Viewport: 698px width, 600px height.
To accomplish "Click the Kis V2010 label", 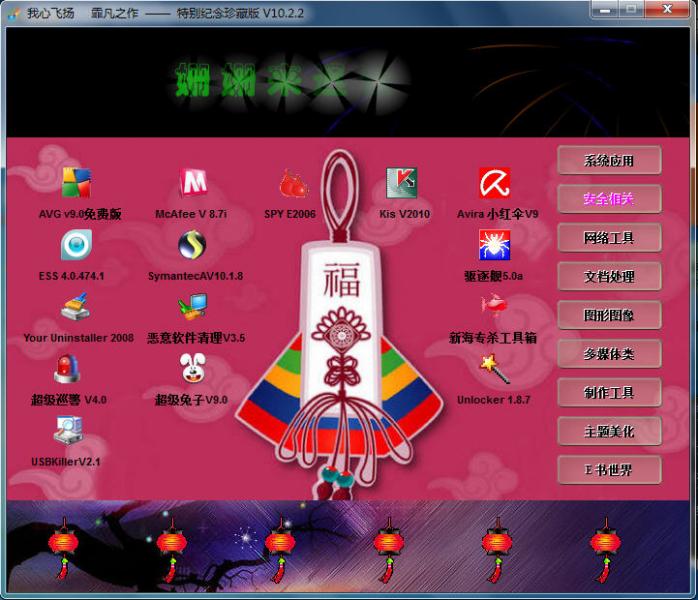I will pos(405,214).
